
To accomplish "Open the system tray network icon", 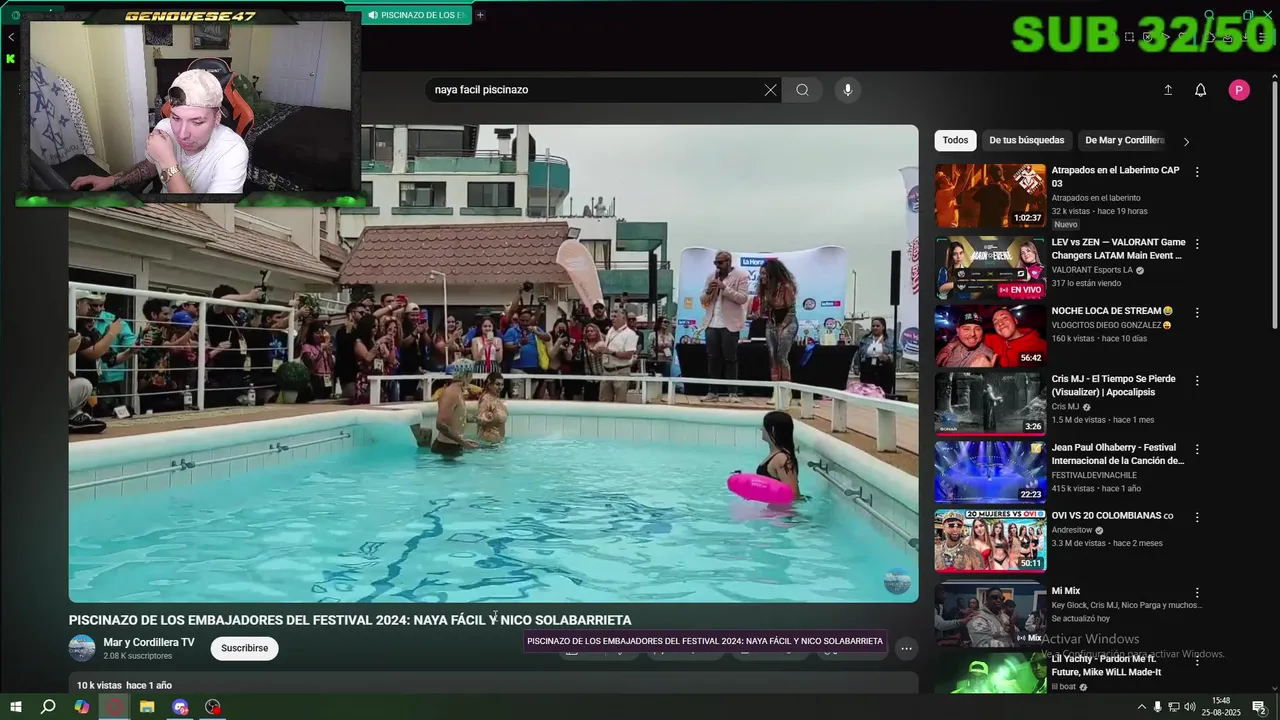I will click(x=1174, y=707).
